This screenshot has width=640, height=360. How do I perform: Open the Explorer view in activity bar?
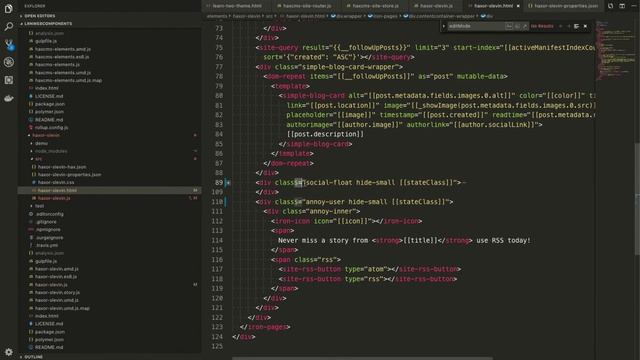(9, 8)
